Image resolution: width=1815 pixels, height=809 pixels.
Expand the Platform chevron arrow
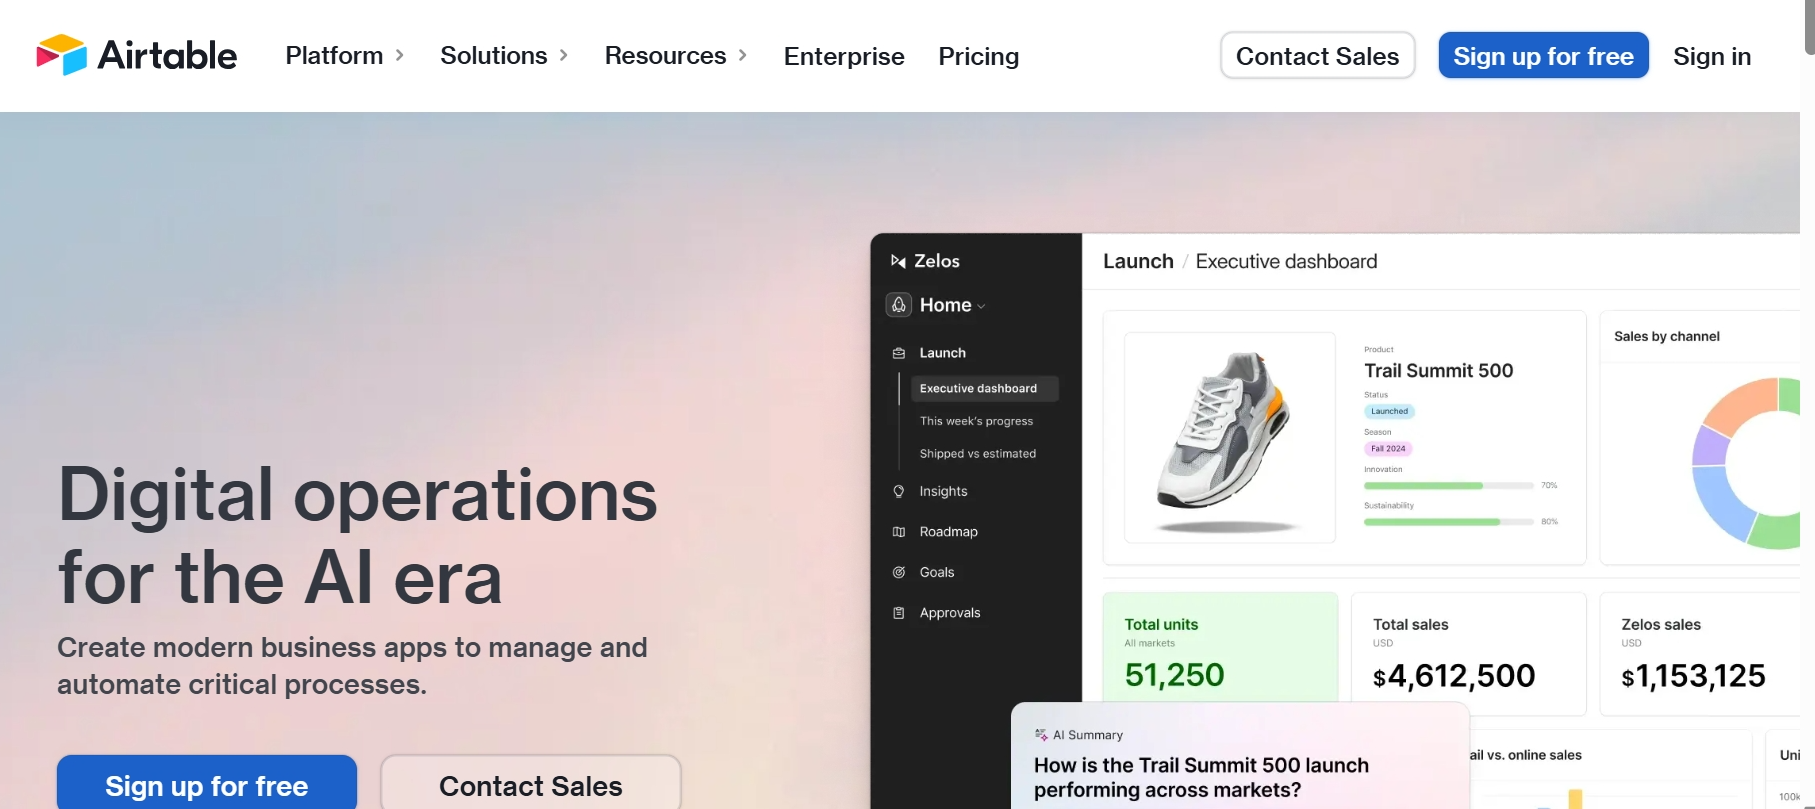[x=400, y=56]
